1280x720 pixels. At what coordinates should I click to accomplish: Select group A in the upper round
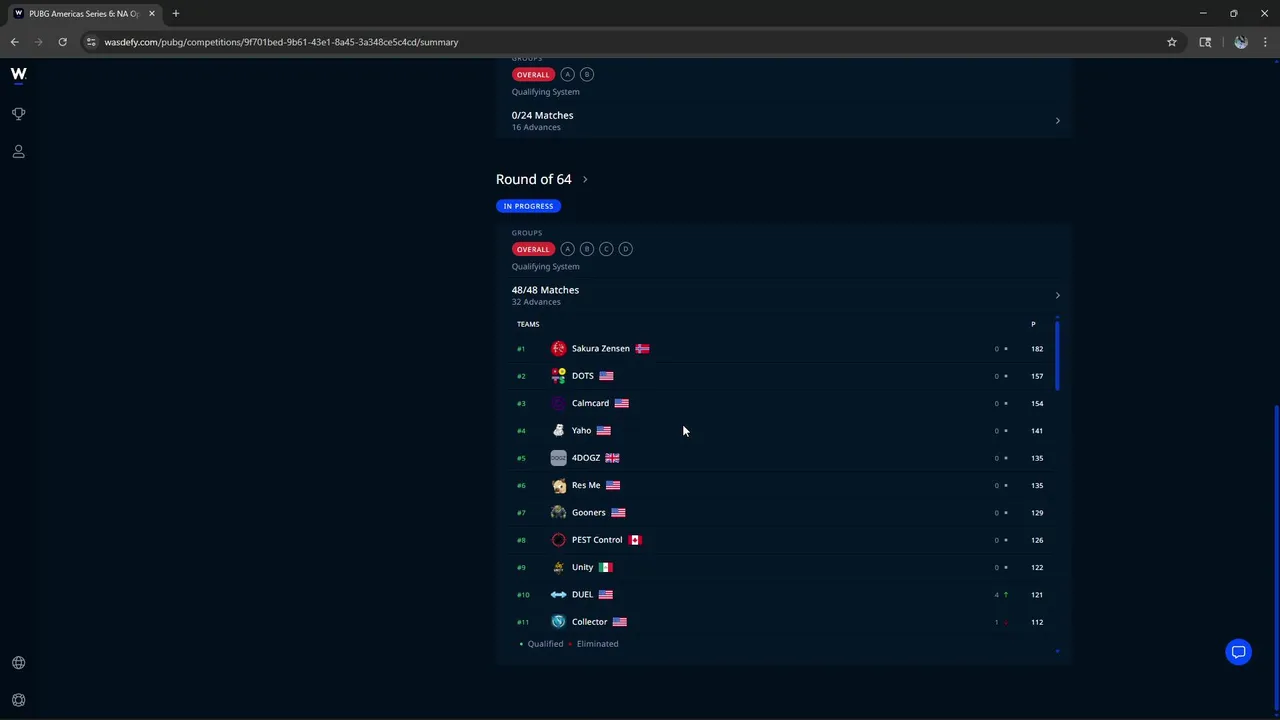coord(567,74)
